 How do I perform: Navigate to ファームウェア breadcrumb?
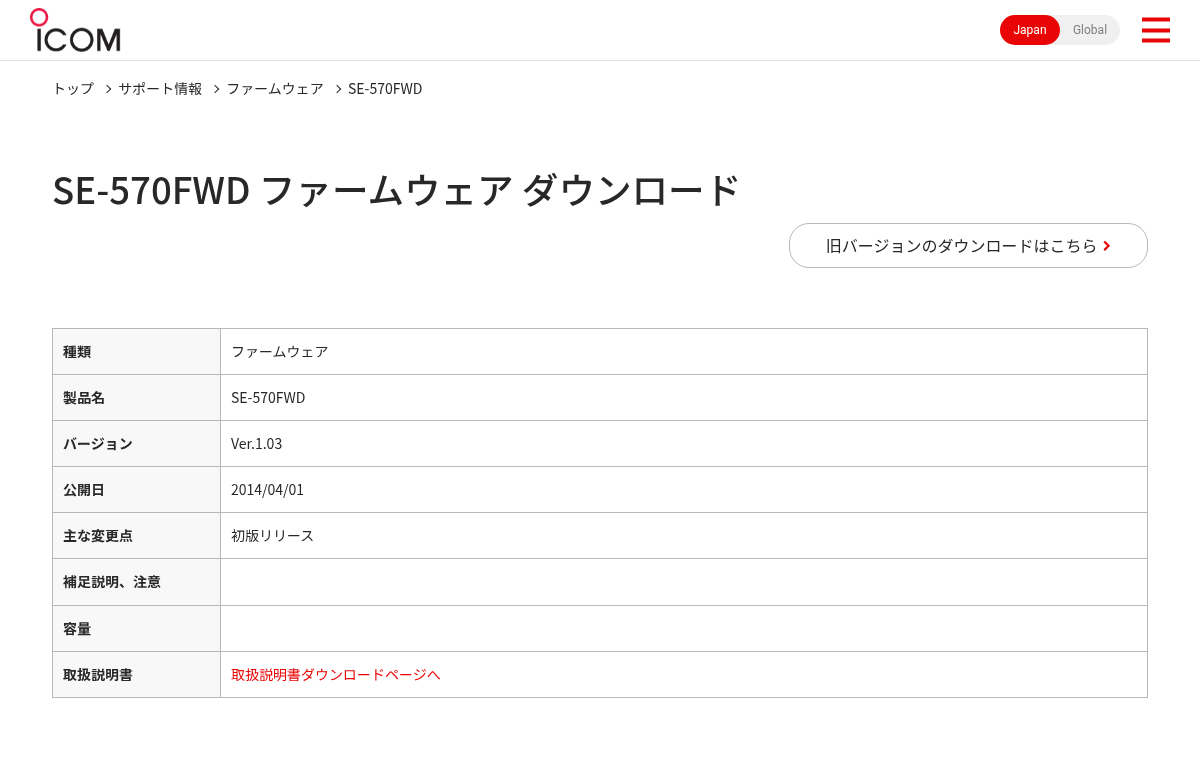(x=275, y=88)
